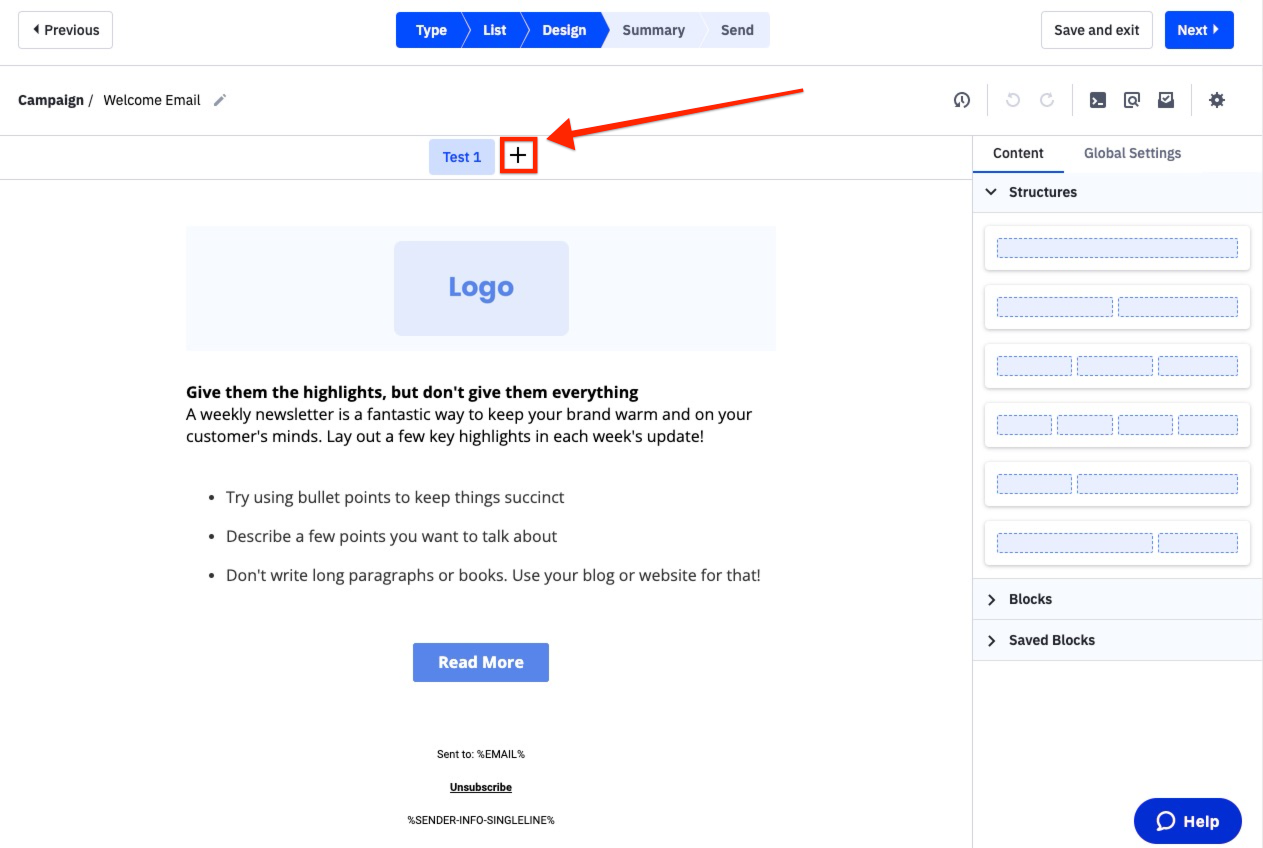Click the undo arrow icon
The height and width of the screenshot is (848, 1263).
[x=1012, y=100]
